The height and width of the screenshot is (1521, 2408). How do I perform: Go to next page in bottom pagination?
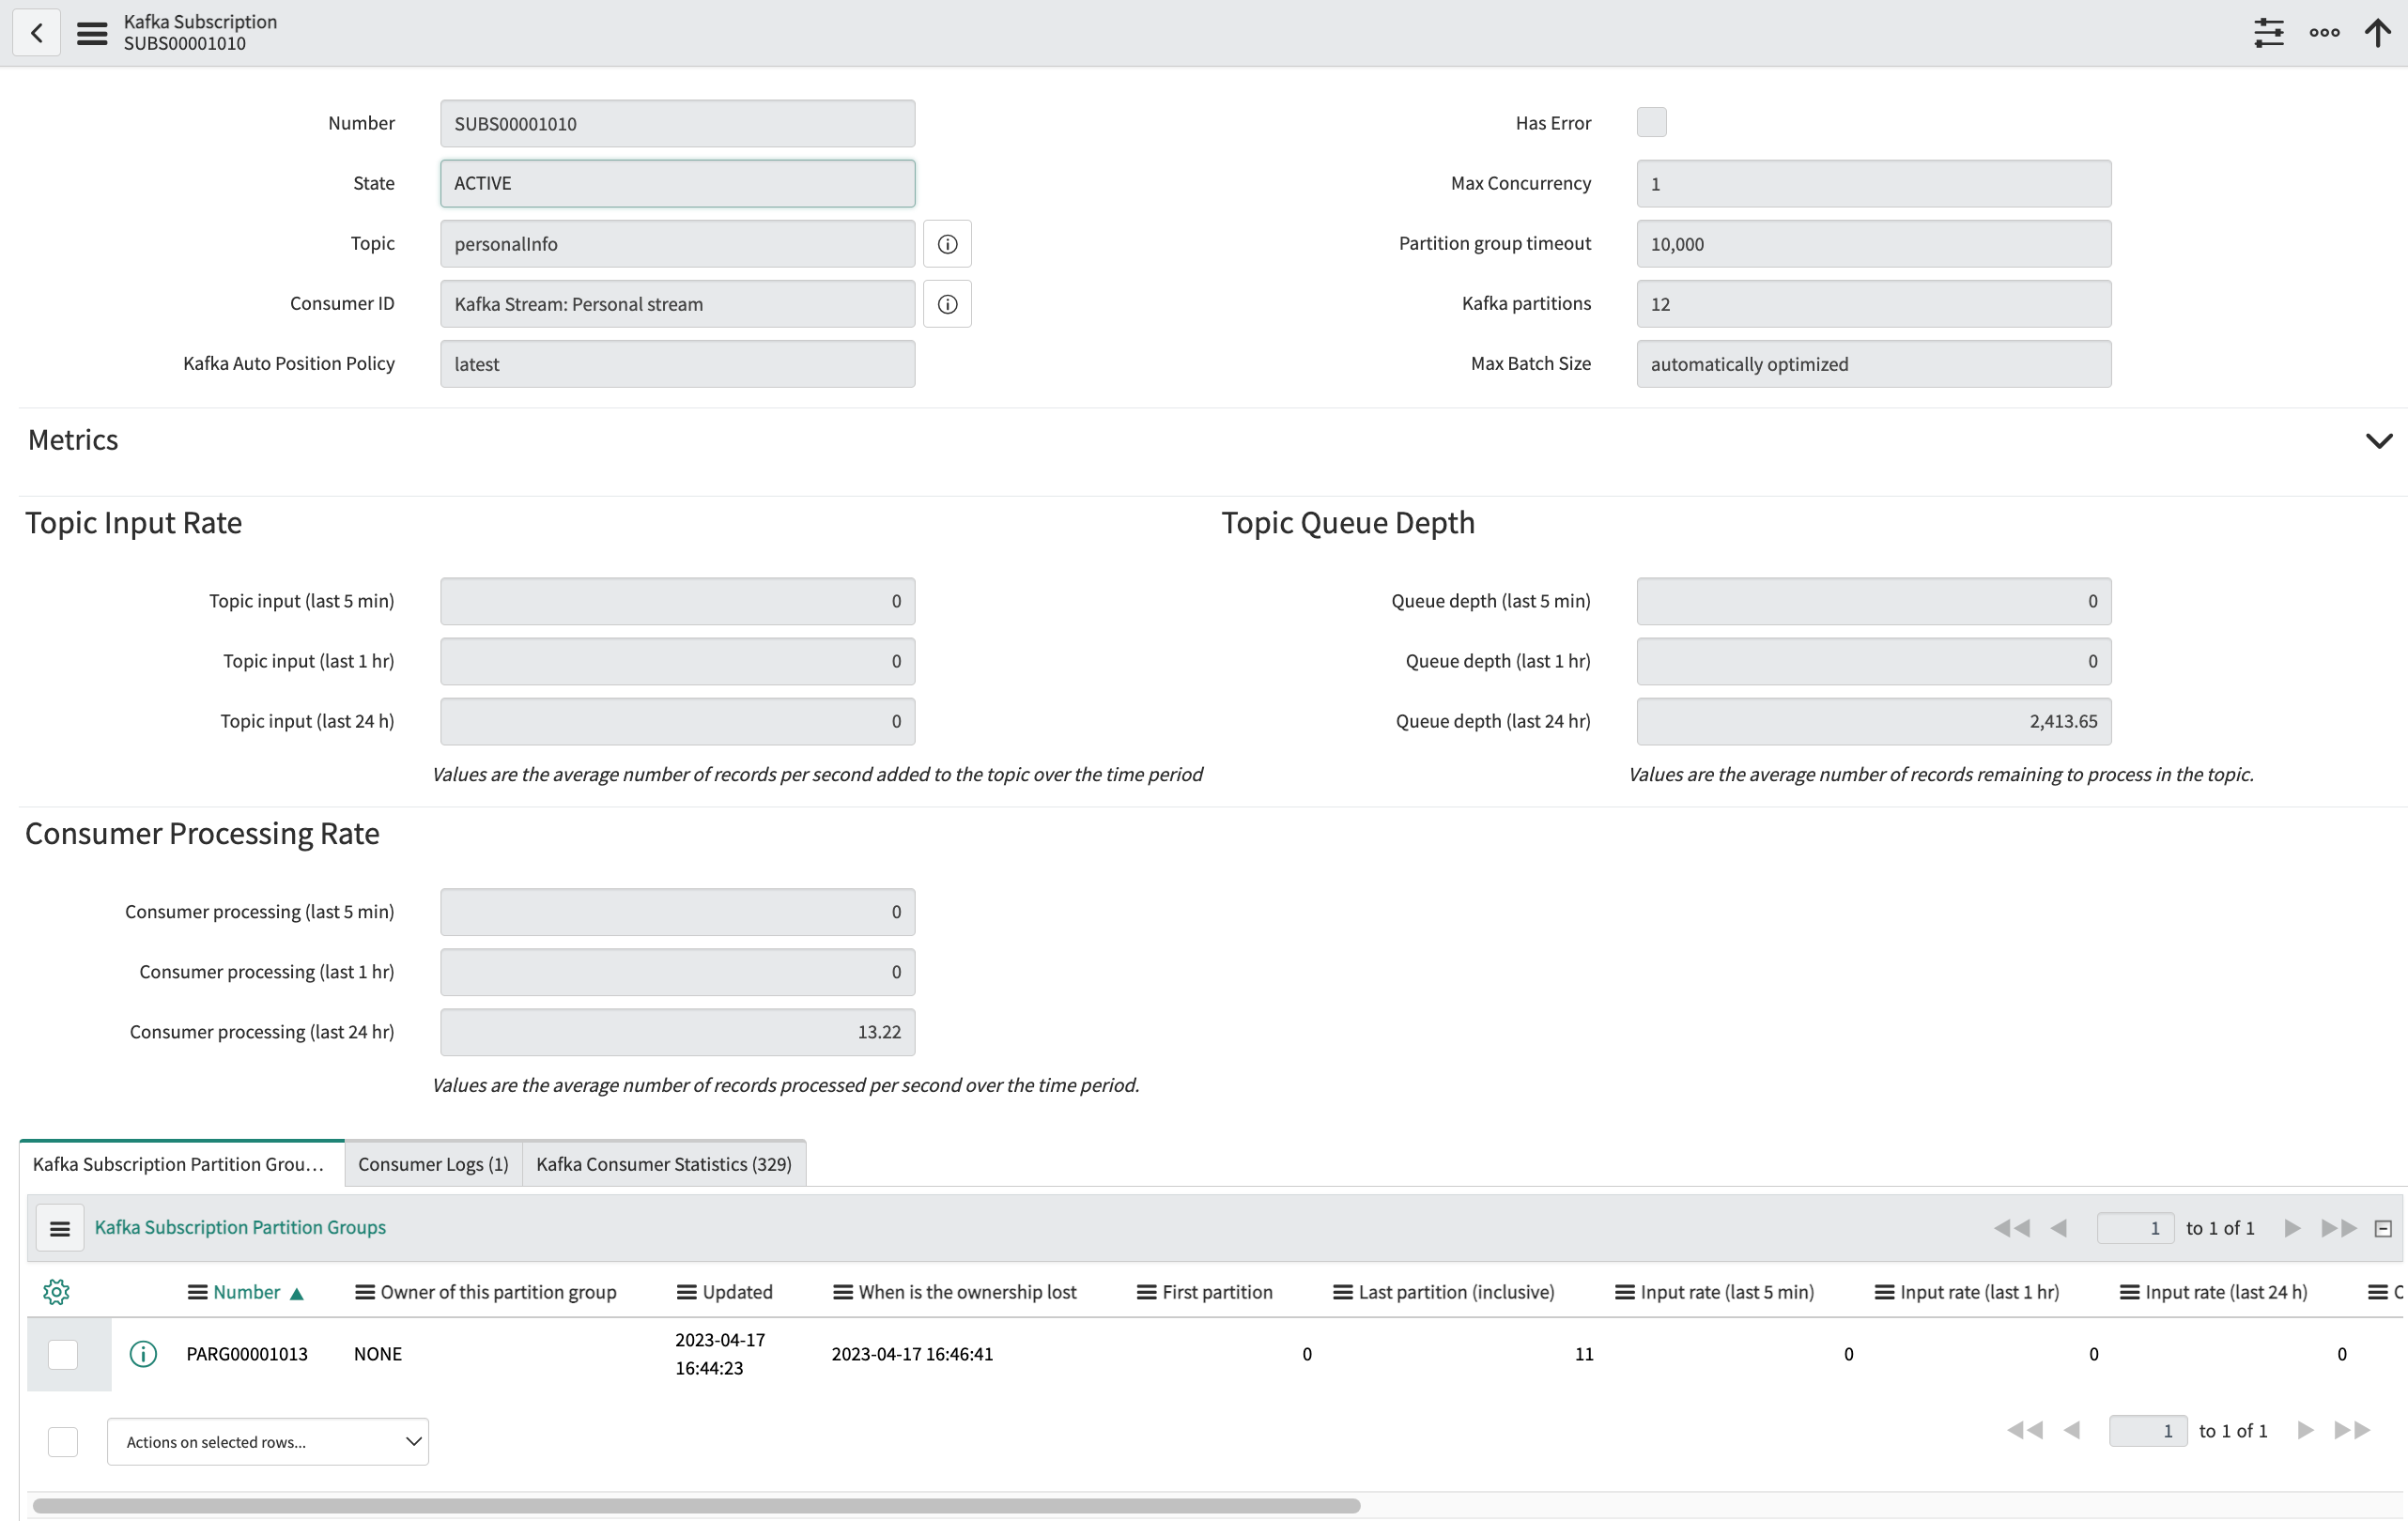click(2306, 1430)
